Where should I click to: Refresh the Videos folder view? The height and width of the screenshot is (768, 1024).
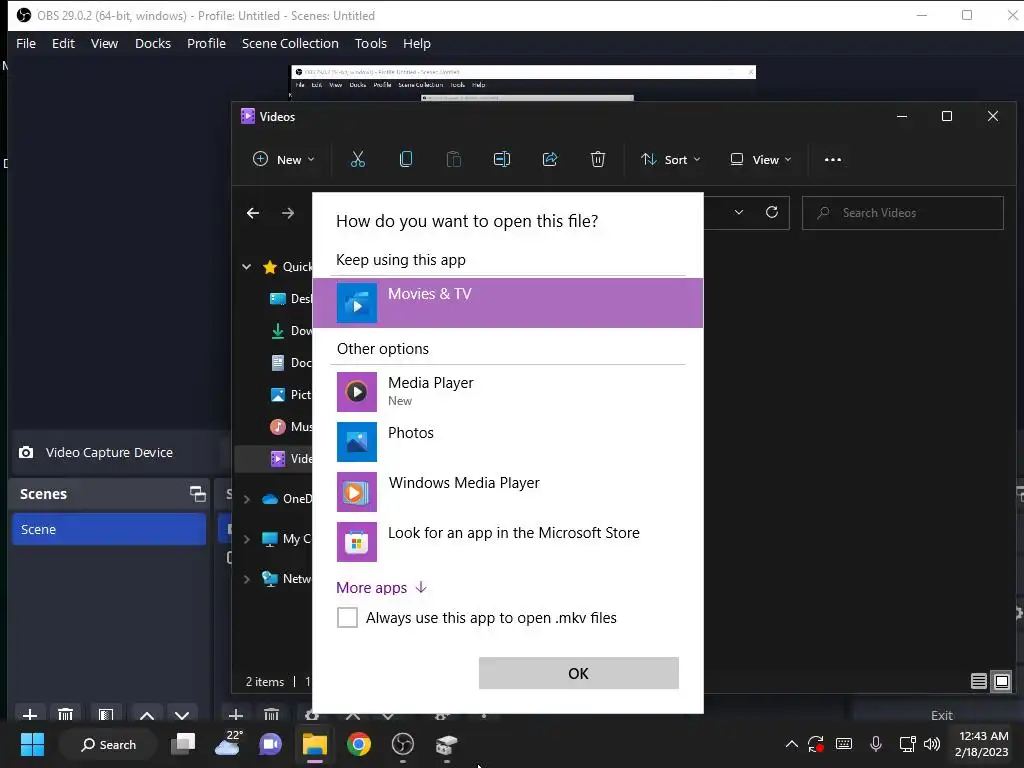tap(772, 212)
